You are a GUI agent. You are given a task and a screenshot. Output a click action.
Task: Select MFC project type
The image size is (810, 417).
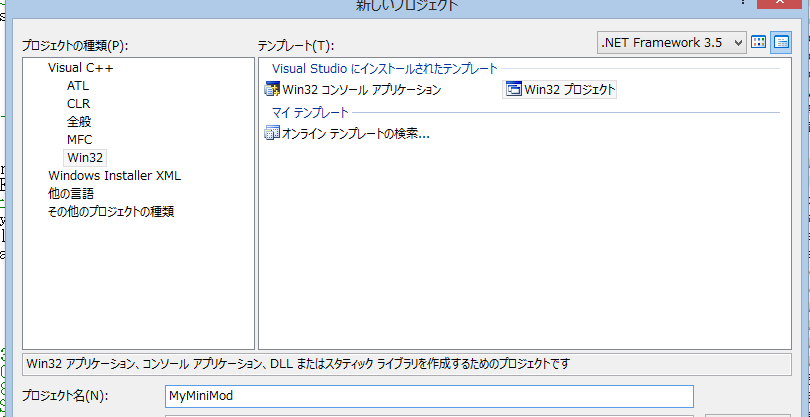(79, 140)
